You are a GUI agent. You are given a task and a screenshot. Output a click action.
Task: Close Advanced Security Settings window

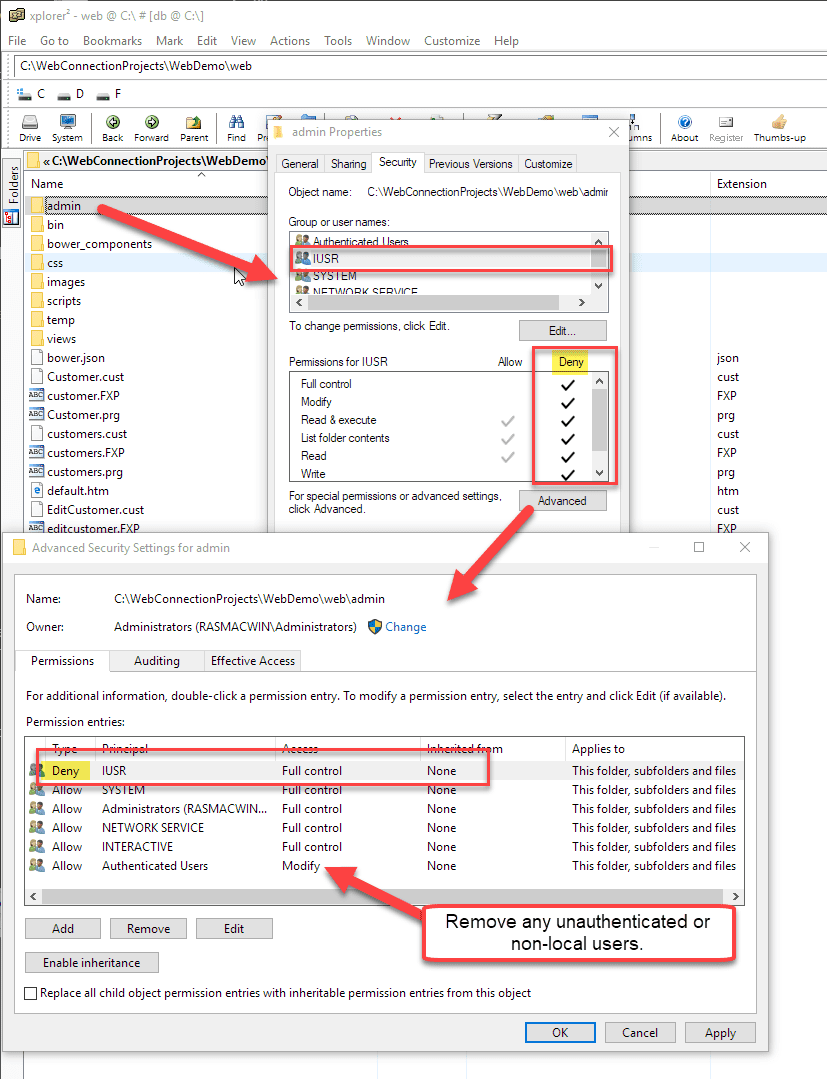(744, 547)
